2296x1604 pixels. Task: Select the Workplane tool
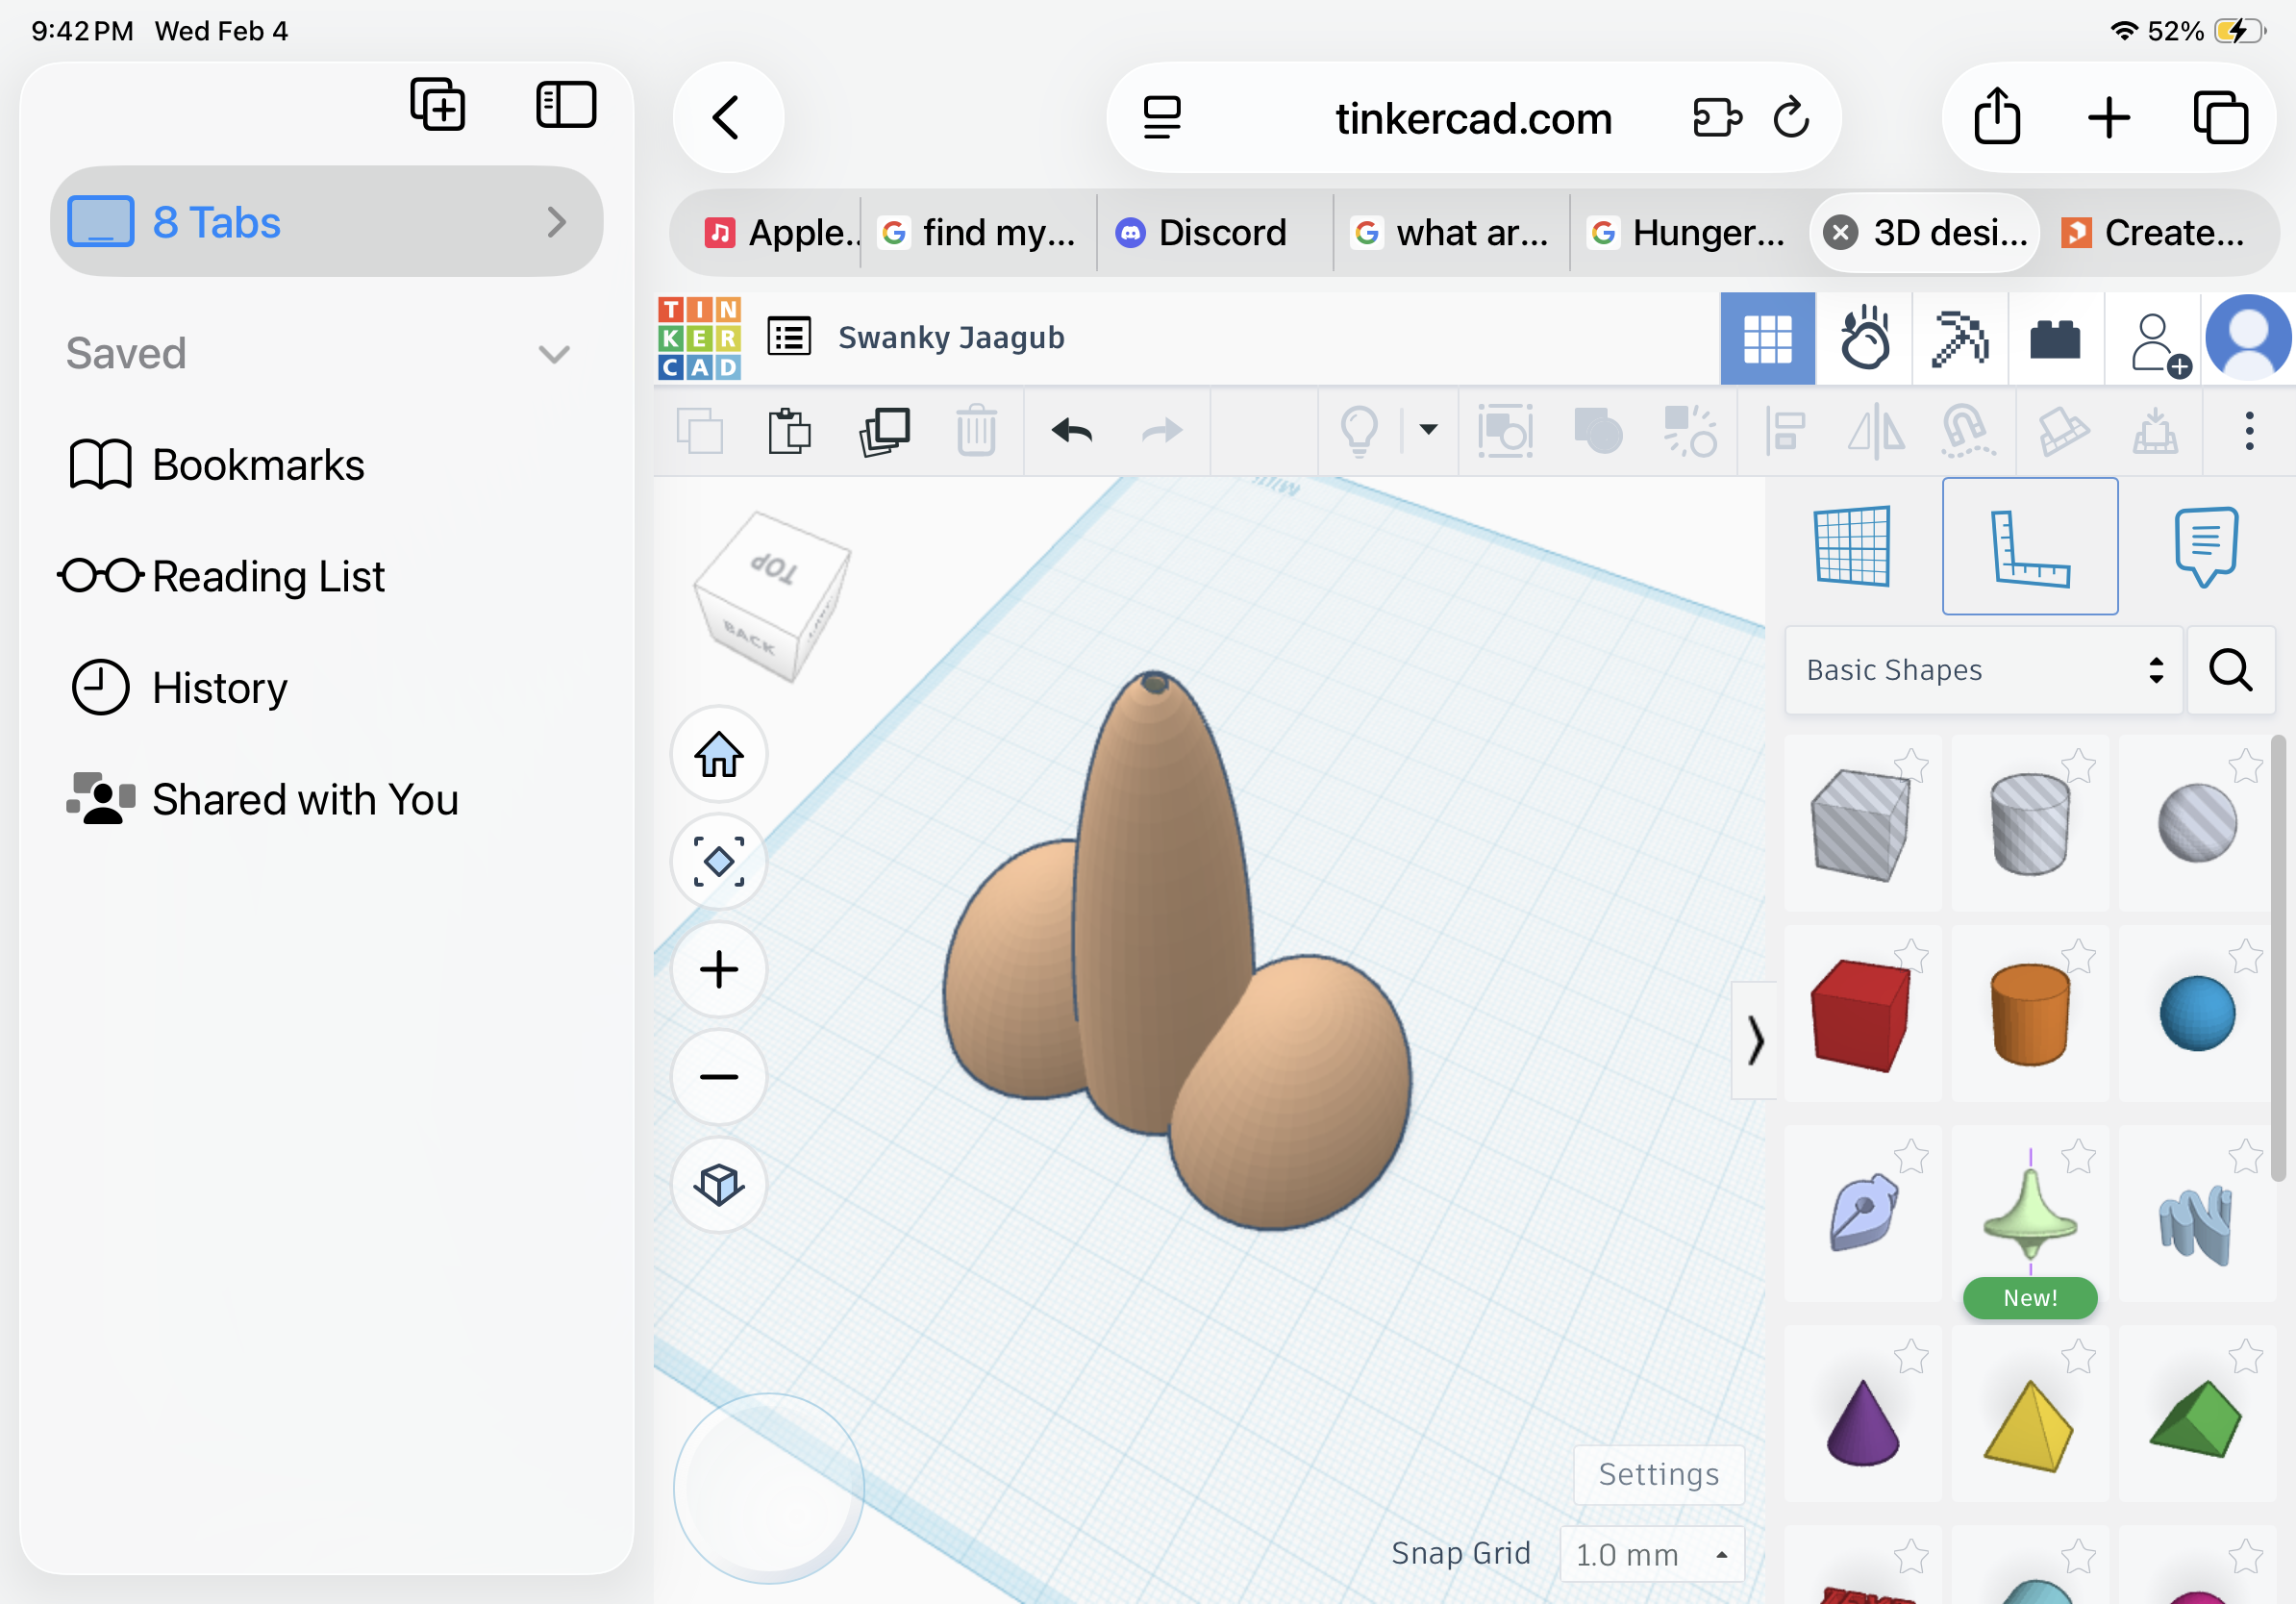1852,546
